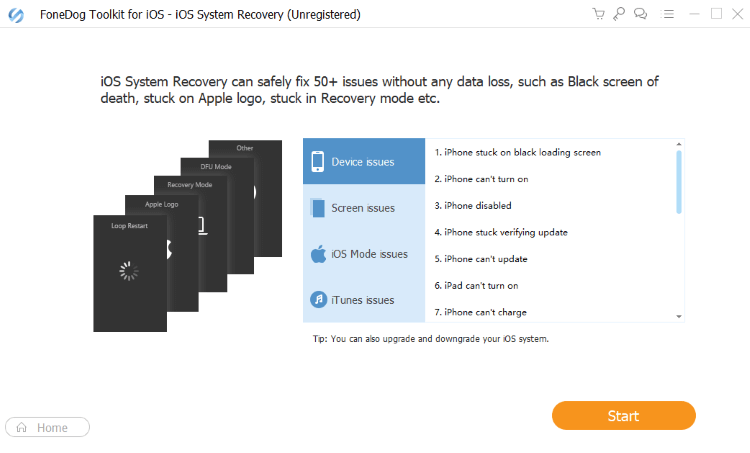
Task: Click 'iPhone disabled' list entry
Action: (x=473, y=206)
